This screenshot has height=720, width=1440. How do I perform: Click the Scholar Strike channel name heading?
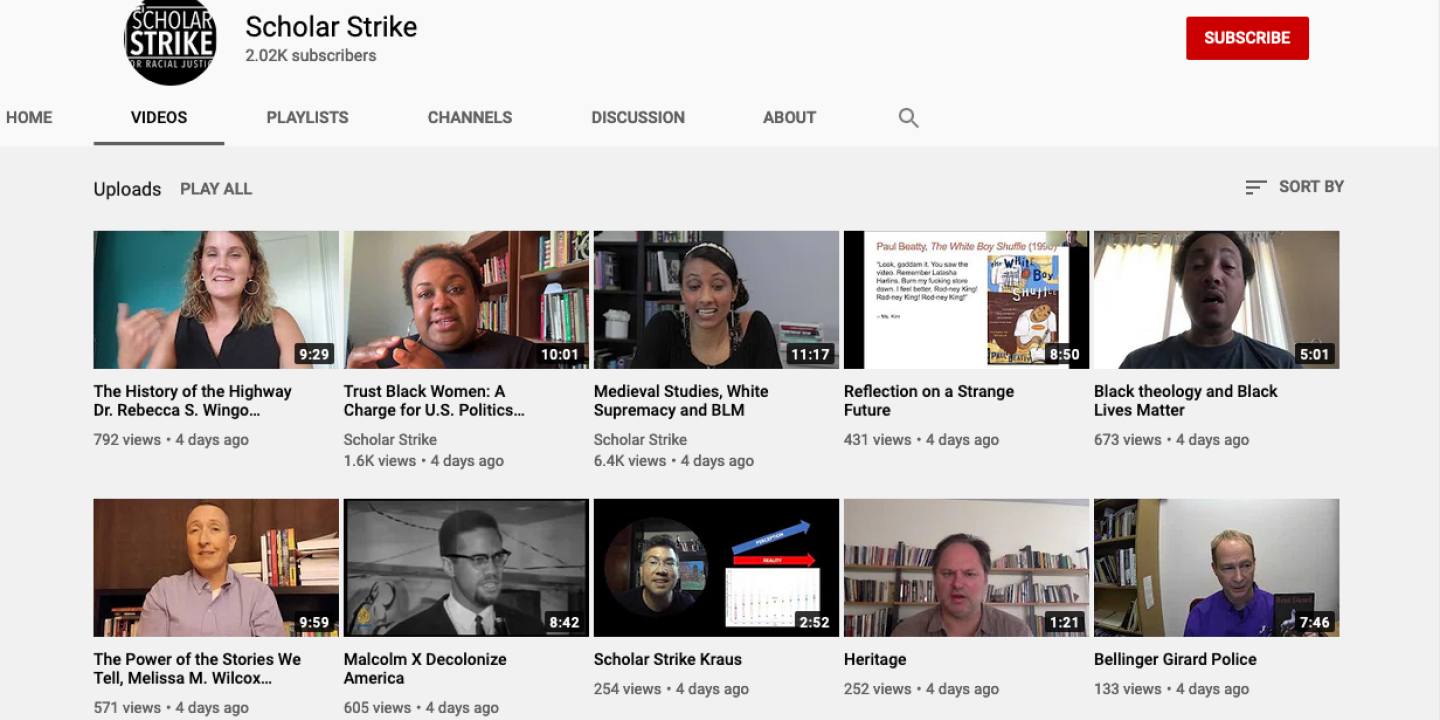(x=331, y=27)
